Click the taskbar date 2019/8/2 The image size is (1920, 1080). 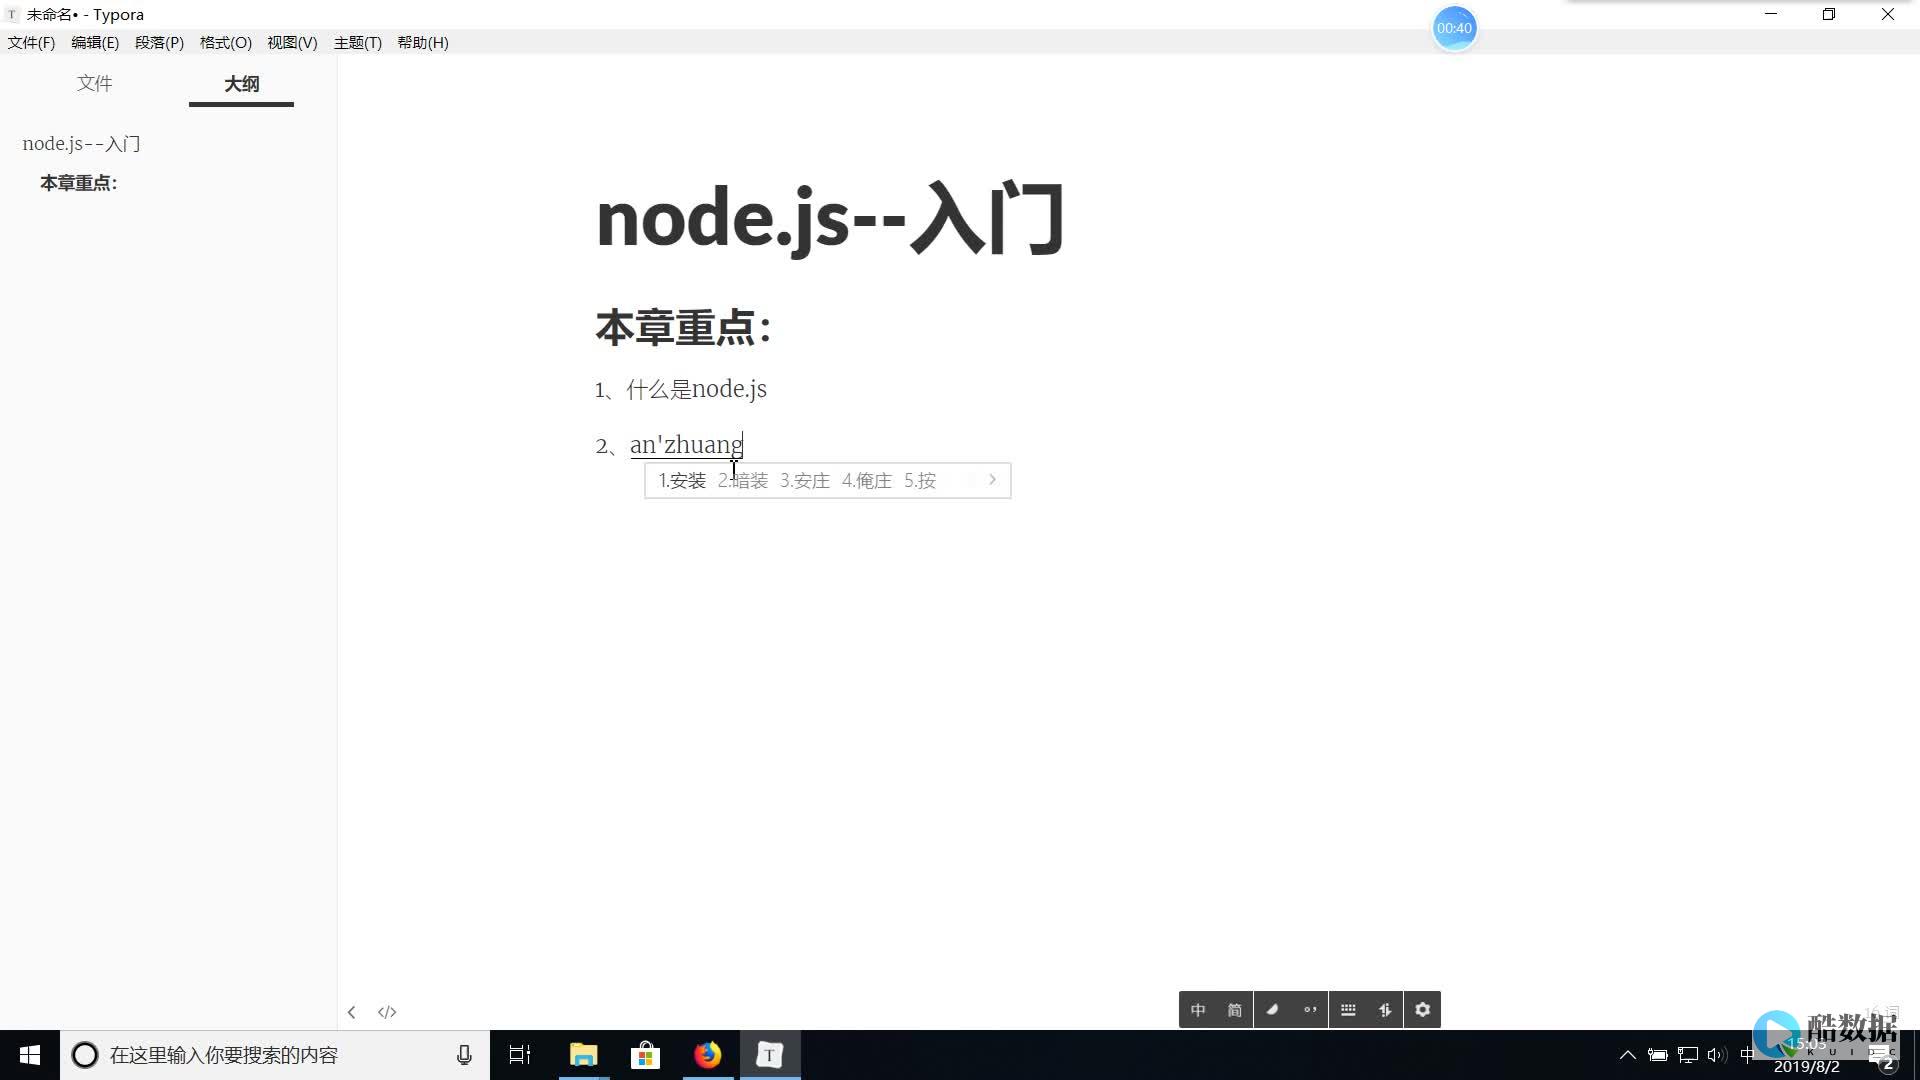point(1806,1067)
